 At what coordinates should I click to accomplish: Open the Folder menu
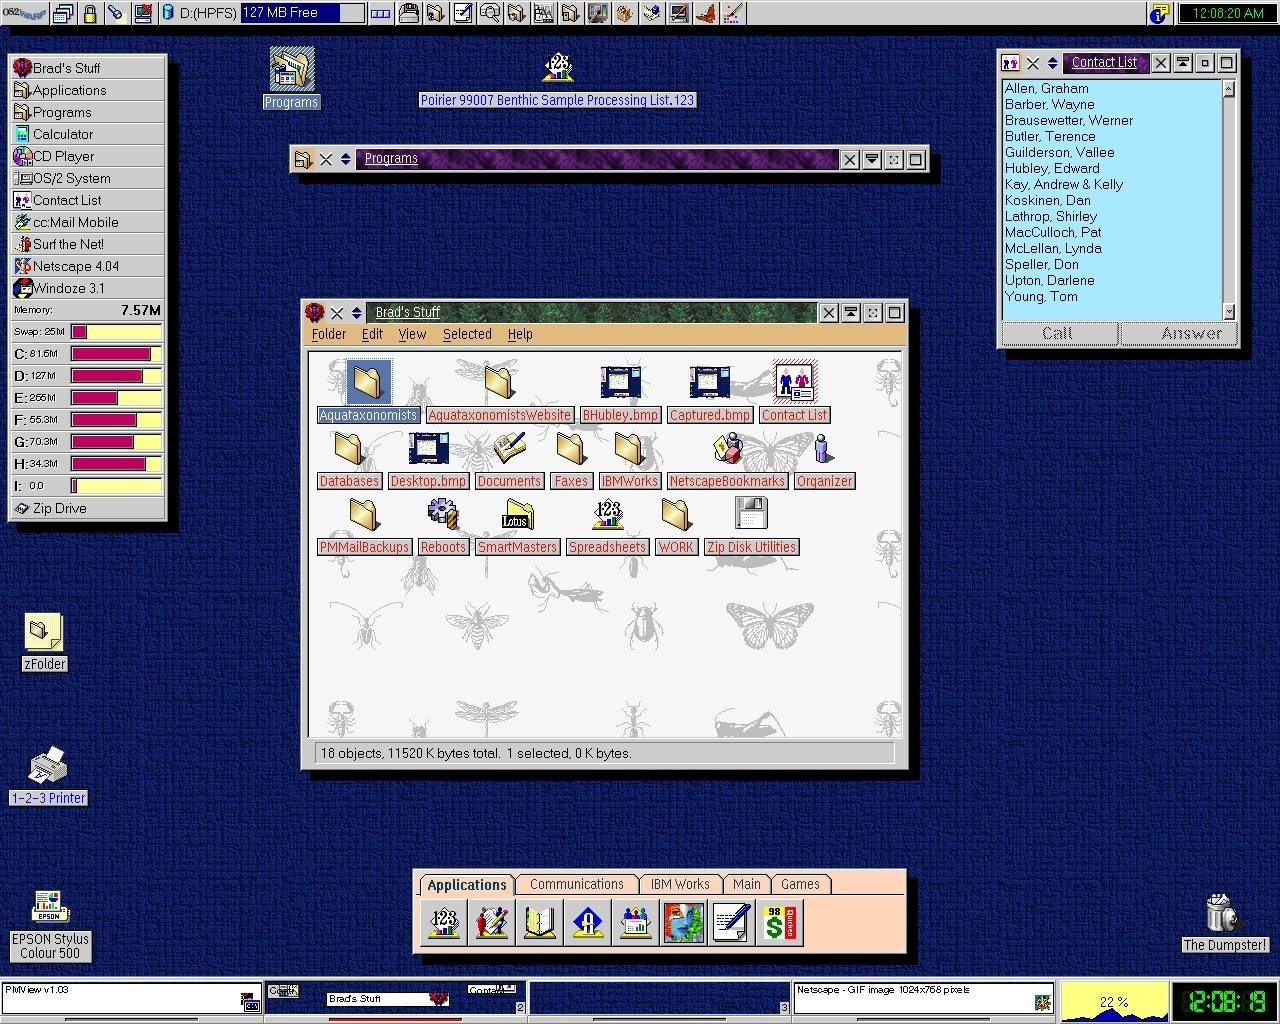click(329, 334)
